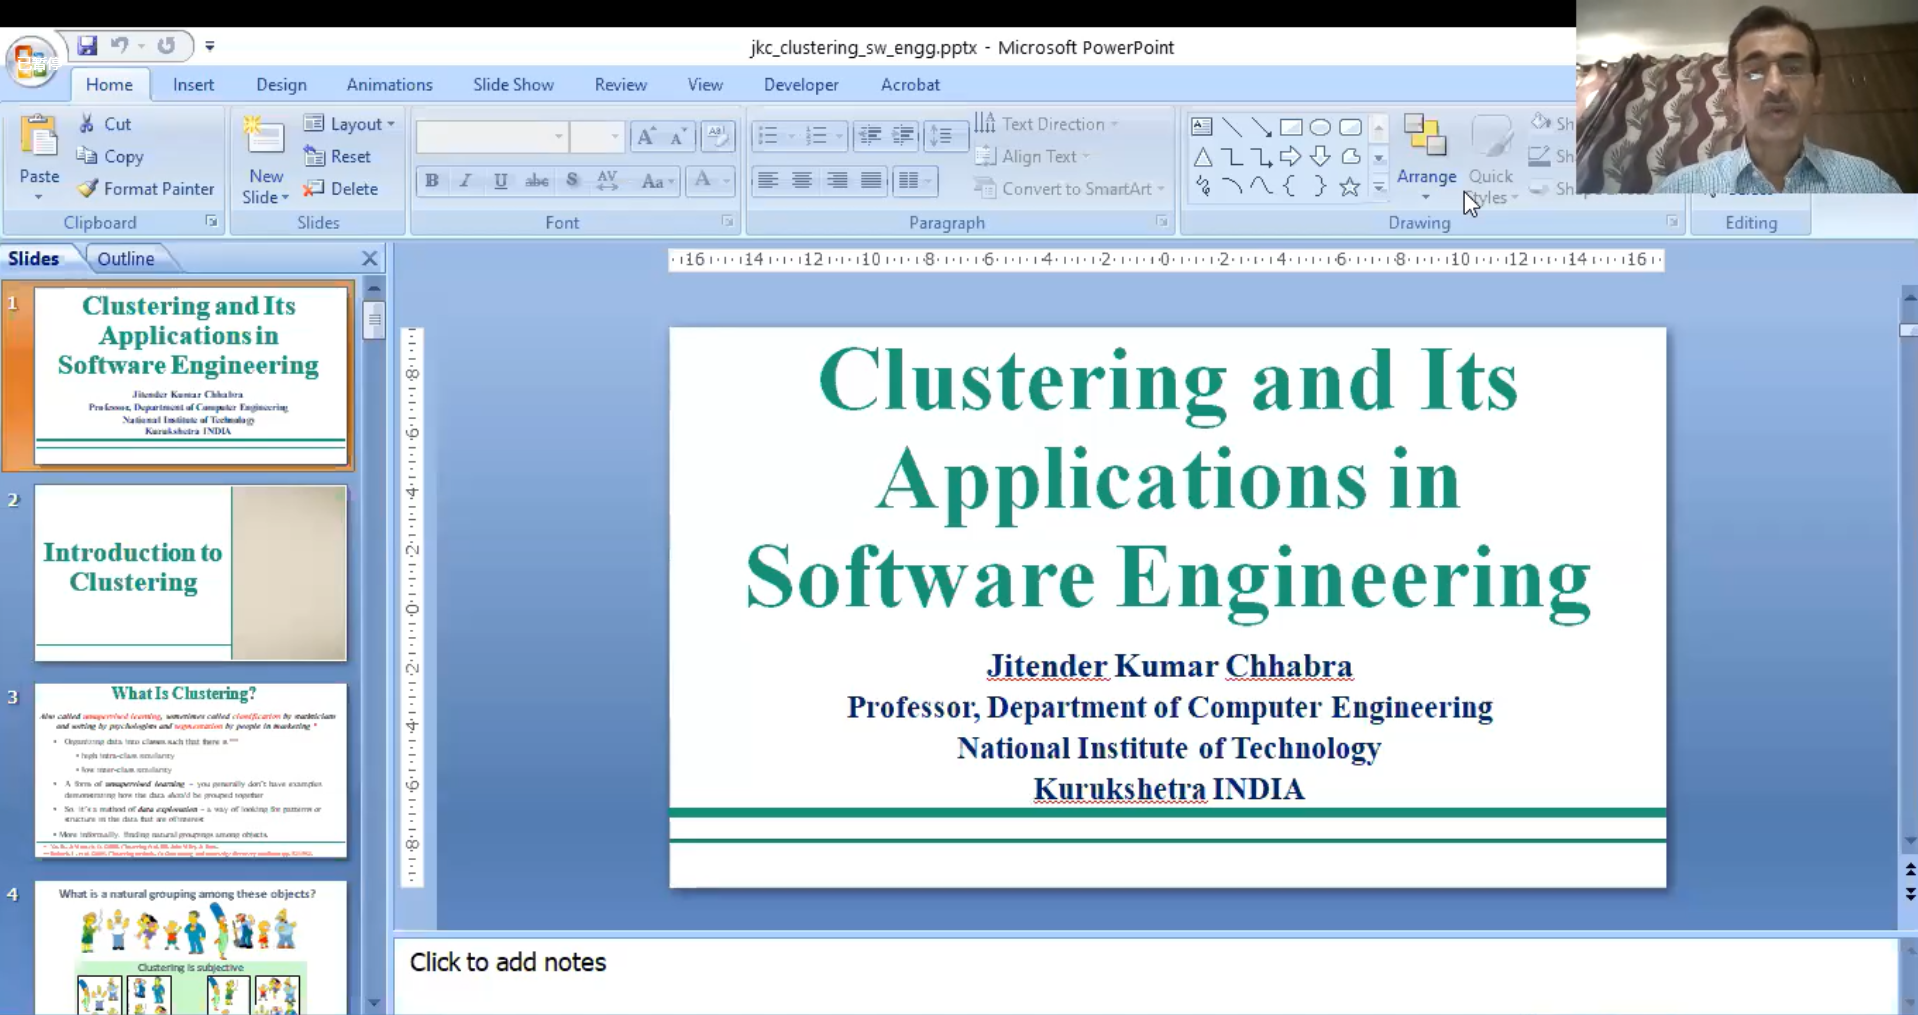Toggle text Shadow formatting

572,181
